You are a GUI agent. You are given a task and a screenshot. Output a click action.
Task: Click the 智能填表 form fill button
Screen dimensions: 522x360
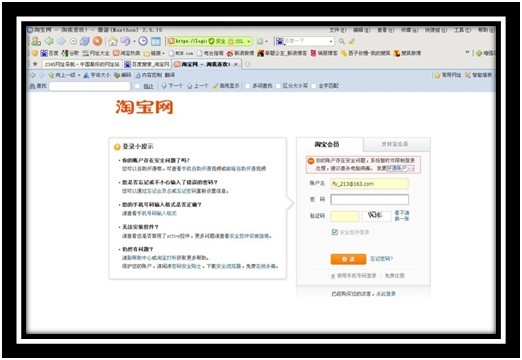tap(478, 75)
